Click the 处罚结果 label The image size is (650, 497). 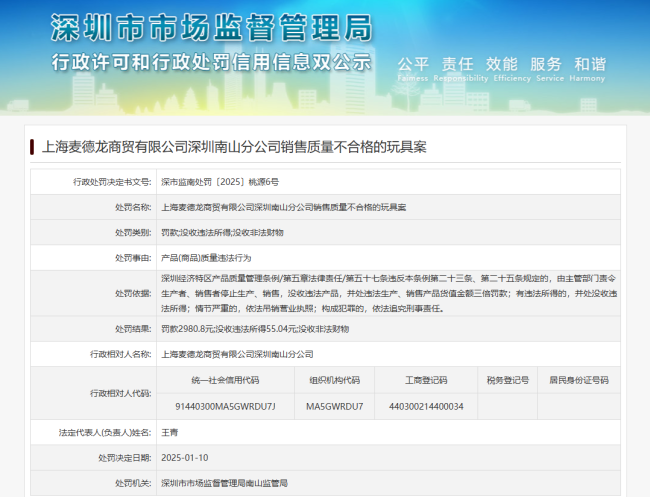coord(133,329)
